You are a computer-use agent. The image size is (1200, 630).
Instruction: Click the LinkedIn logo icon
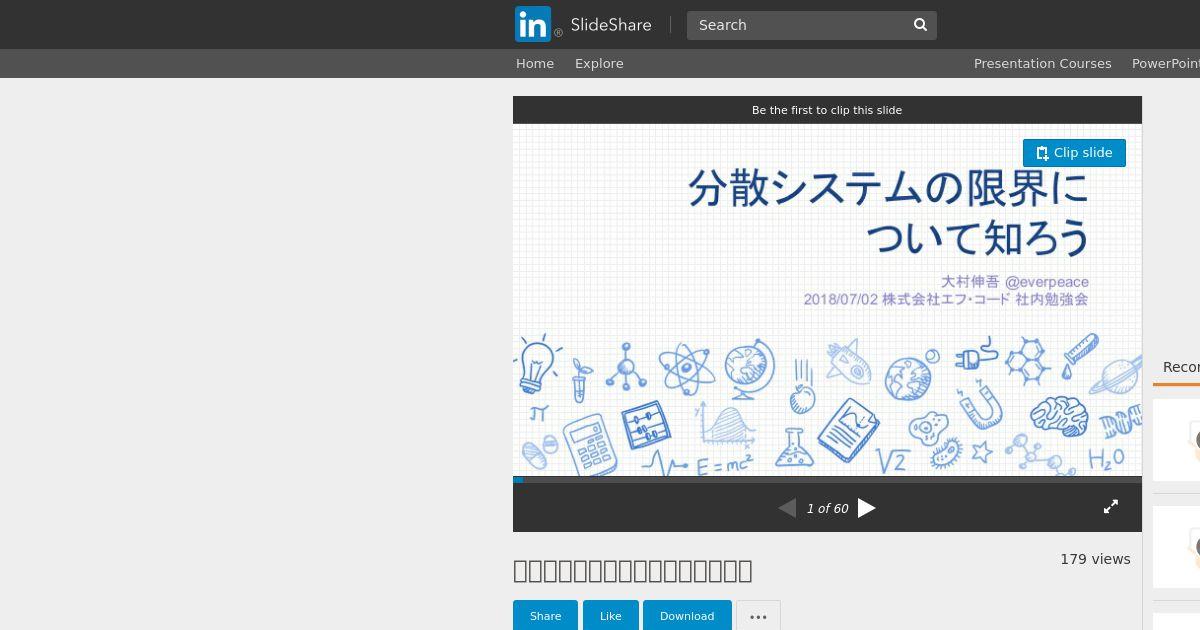533,24
